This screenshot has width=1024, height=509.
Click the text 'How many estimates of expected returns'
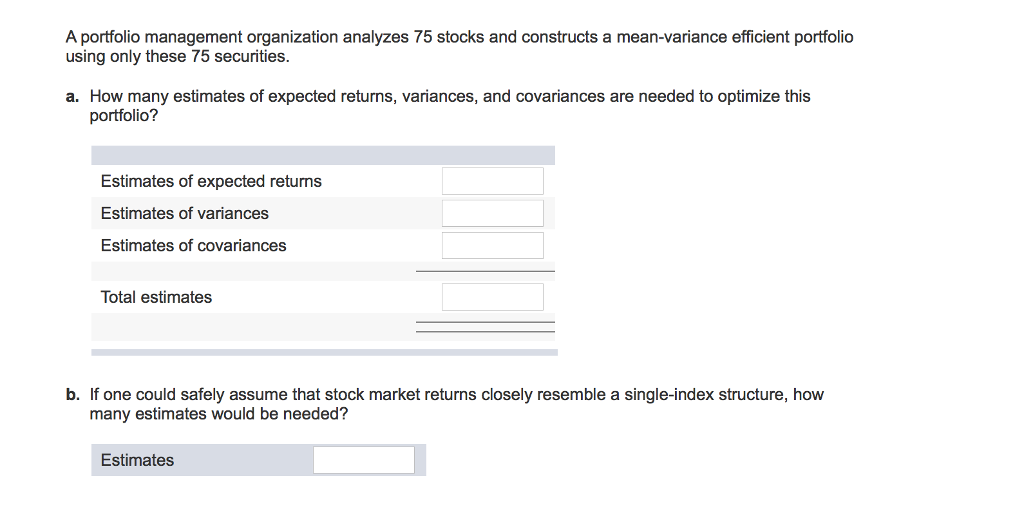coord(243,97)
